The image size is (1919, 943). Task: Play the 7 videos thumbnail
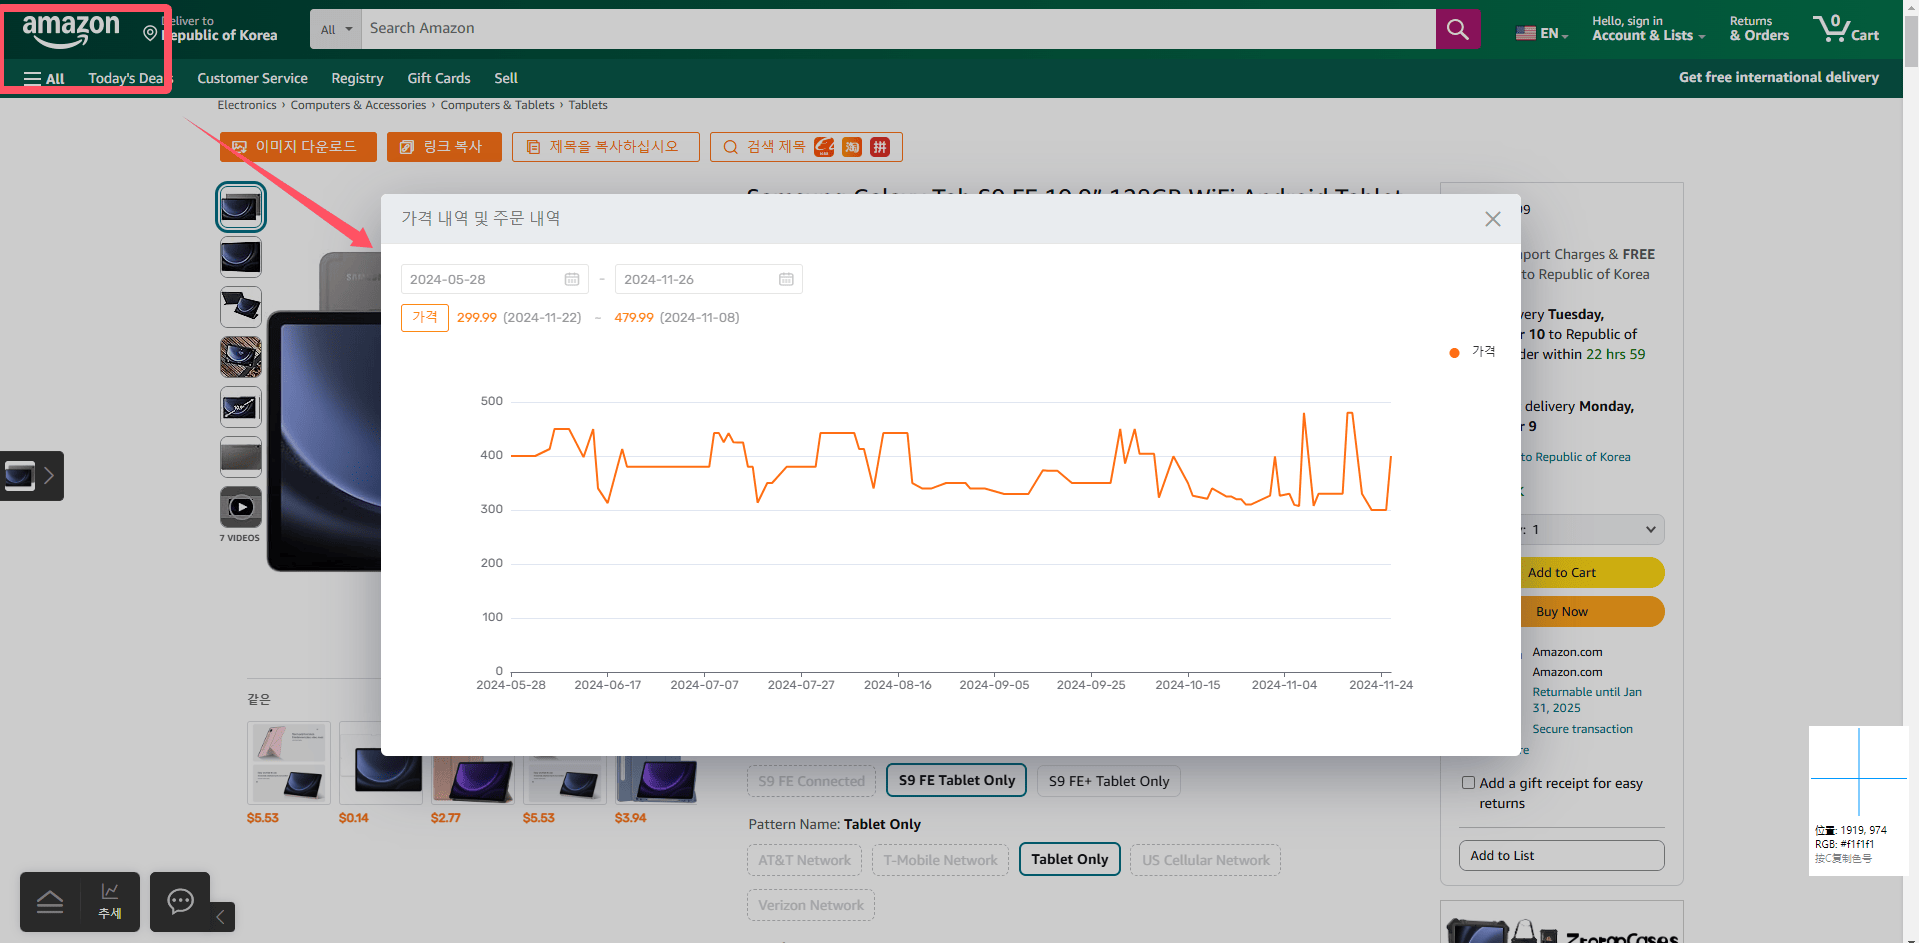click(x=241, y=507)
